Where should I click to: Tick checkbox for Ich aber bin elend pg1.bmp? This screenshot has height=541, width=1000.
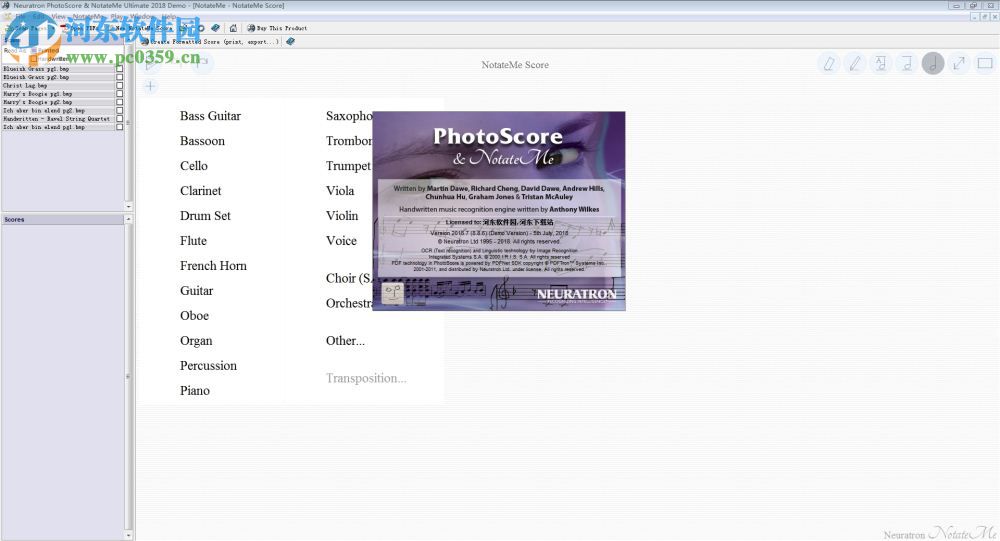pos(119,127)
